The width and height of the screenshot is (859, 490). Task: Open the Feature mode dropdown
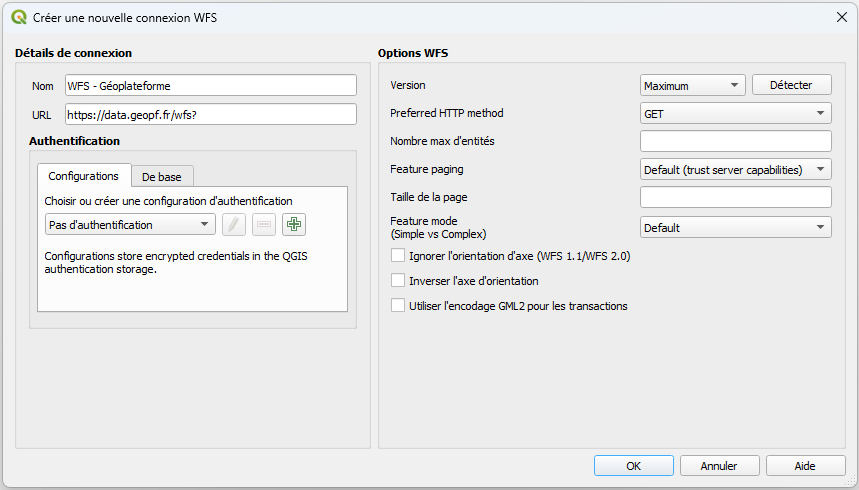735,227
